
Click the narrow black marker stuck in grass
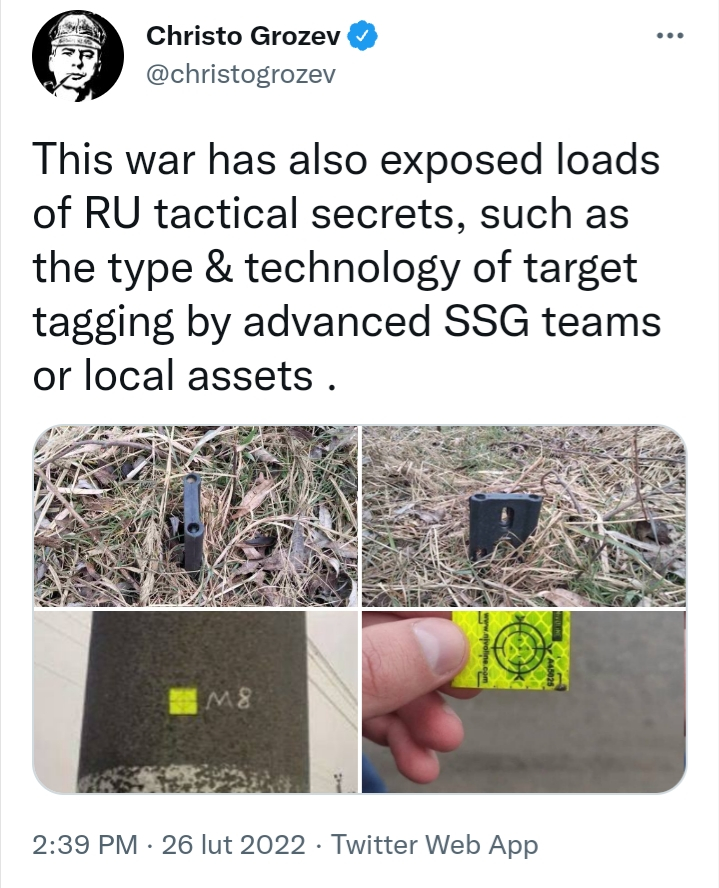192,522
